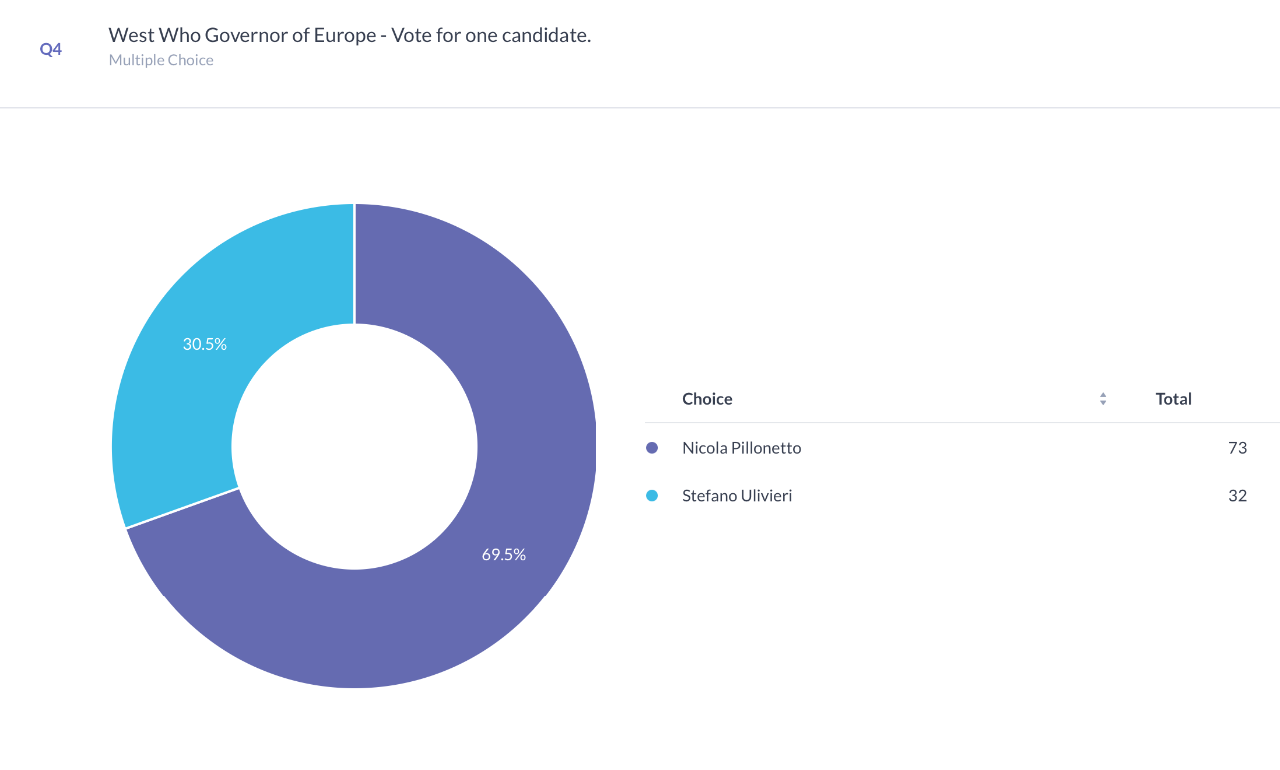Click the sort arrows icon beside Choice
The height and width of the screenshot is (770, 1280).
[1103, 399]
